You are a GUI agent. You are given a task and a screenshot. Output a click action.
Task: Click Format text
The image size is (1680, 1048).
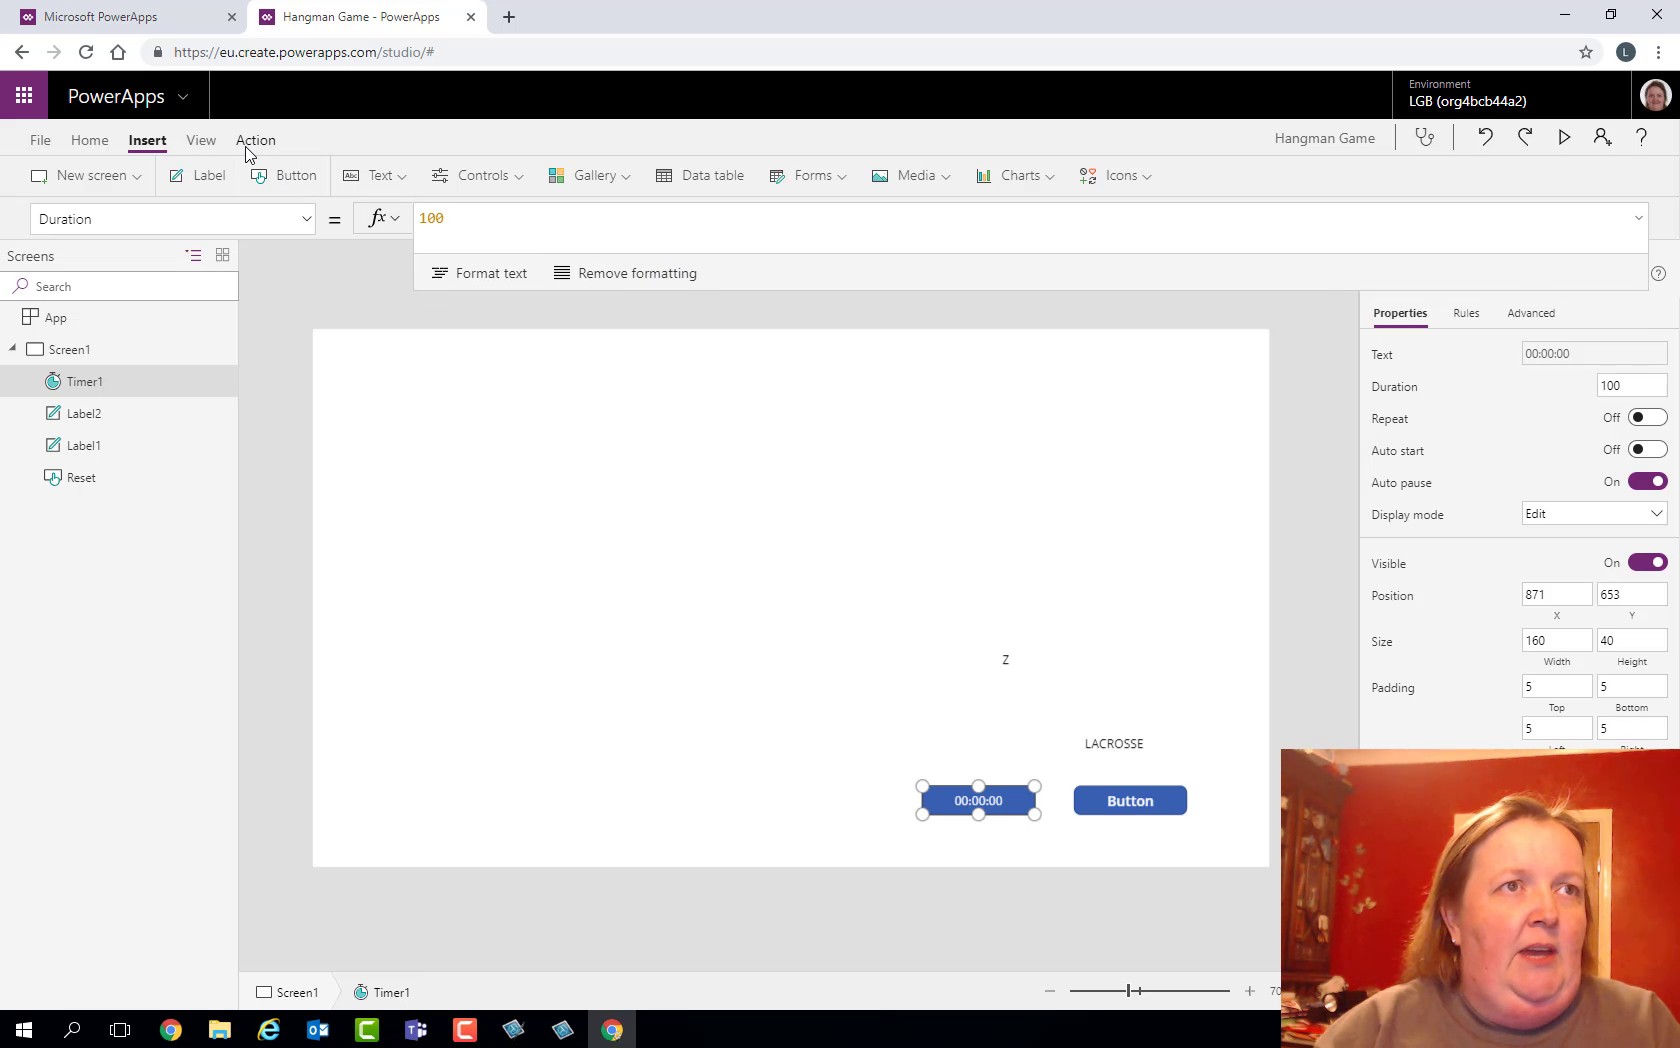click(479, 273)
